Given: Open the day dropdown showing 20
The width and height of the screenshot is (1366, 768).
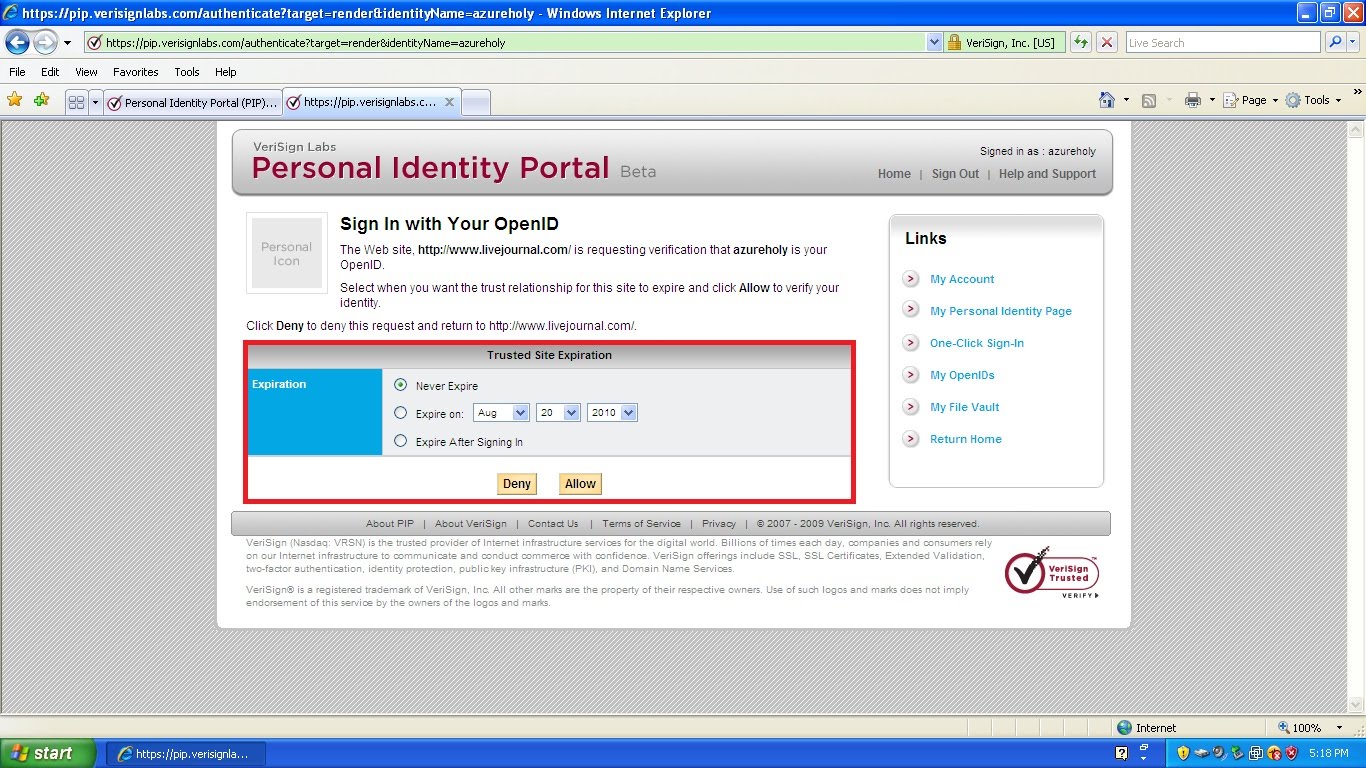Looking at the screenshot, I should pyautogui.click(x=558, y=412).
